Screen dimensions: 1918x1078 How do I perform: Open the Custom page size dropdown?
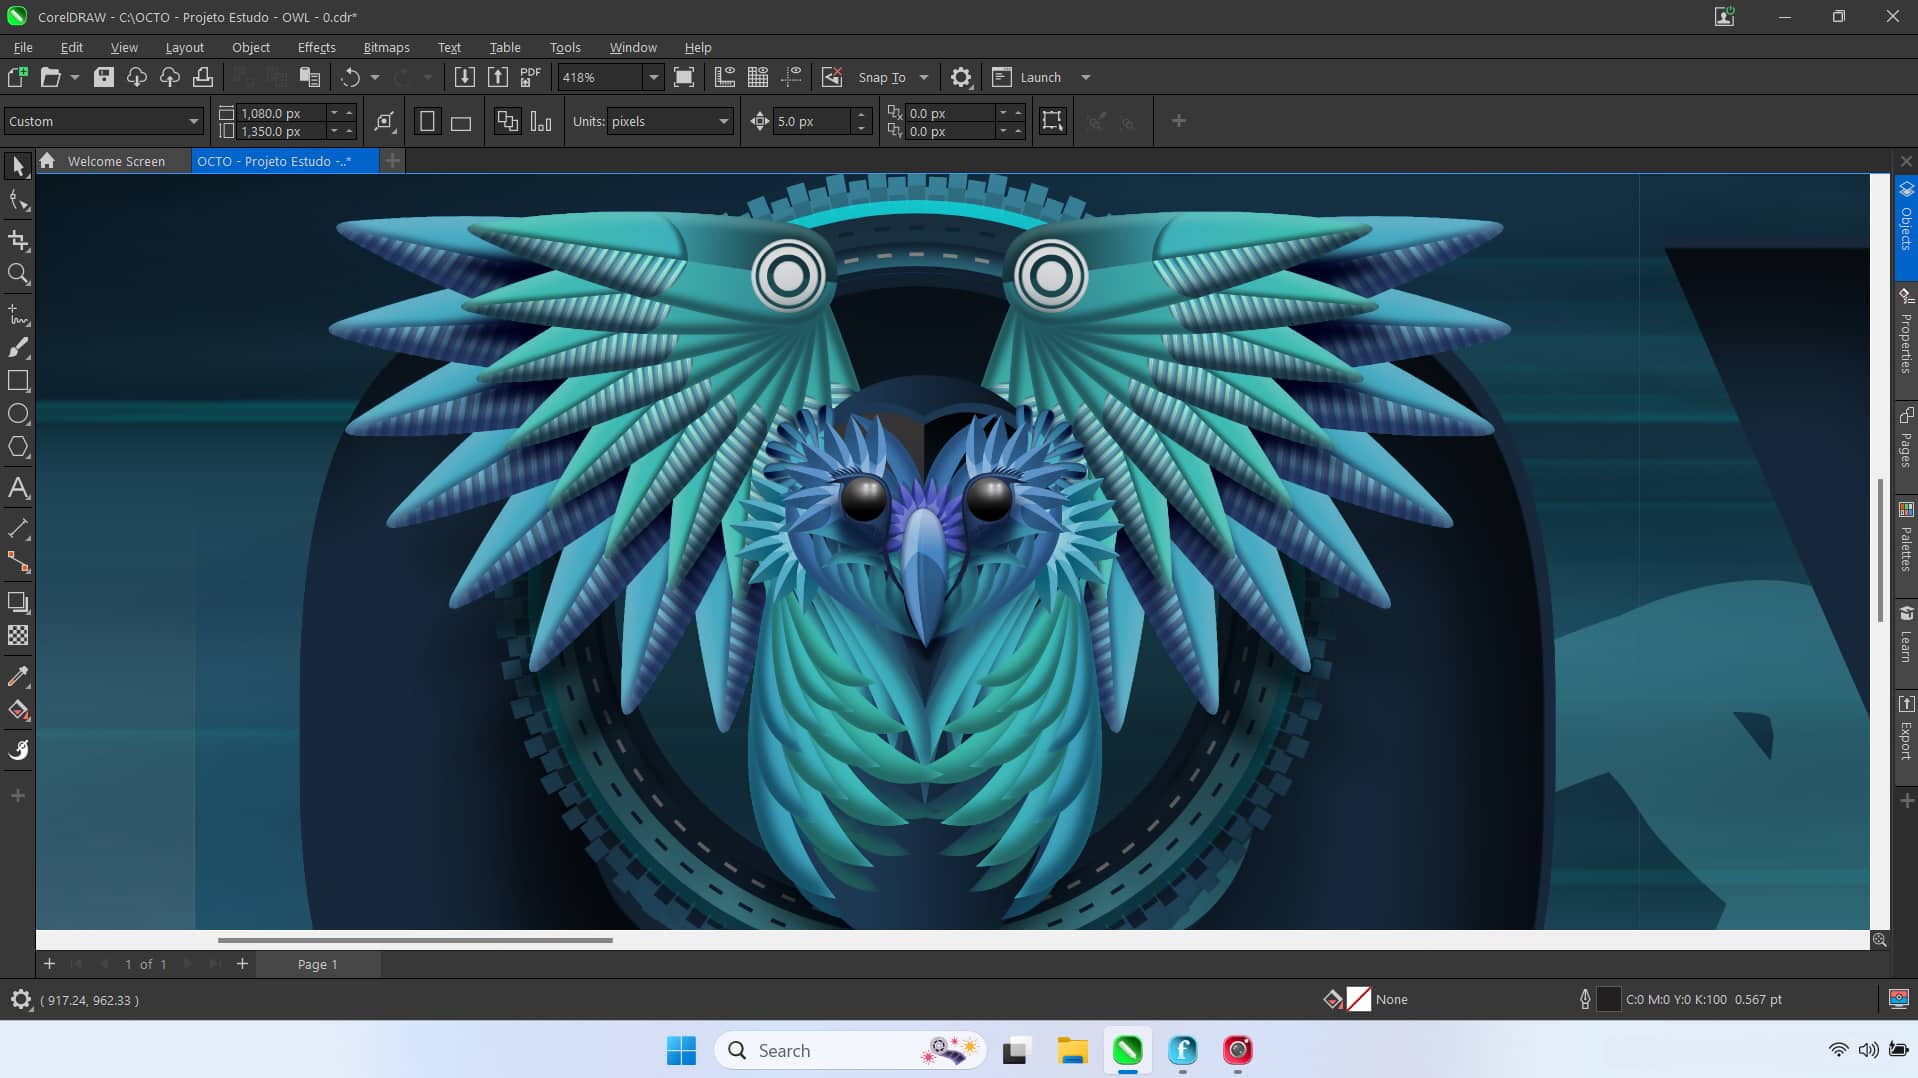tap(193, 122)
